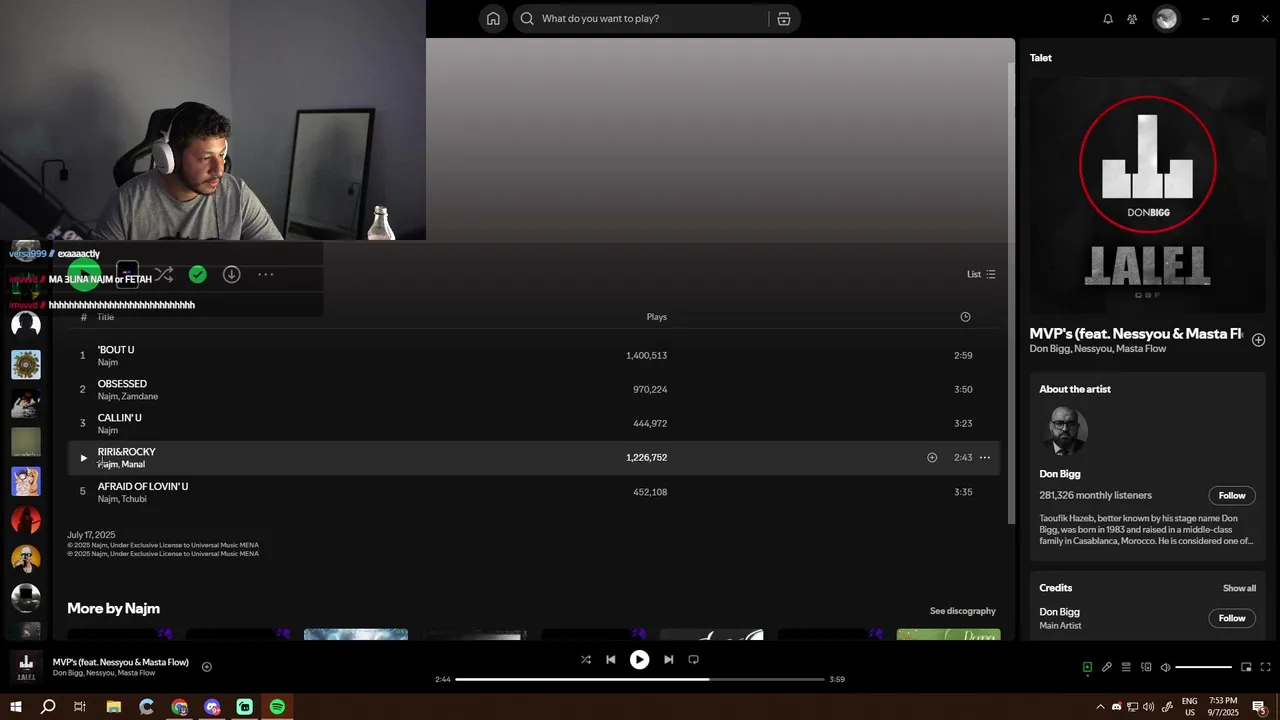Image resolution: width=1280 pixels, height=720 pixels.
Task: Open the List view options dropdown
Action: [x=981, y=274]
